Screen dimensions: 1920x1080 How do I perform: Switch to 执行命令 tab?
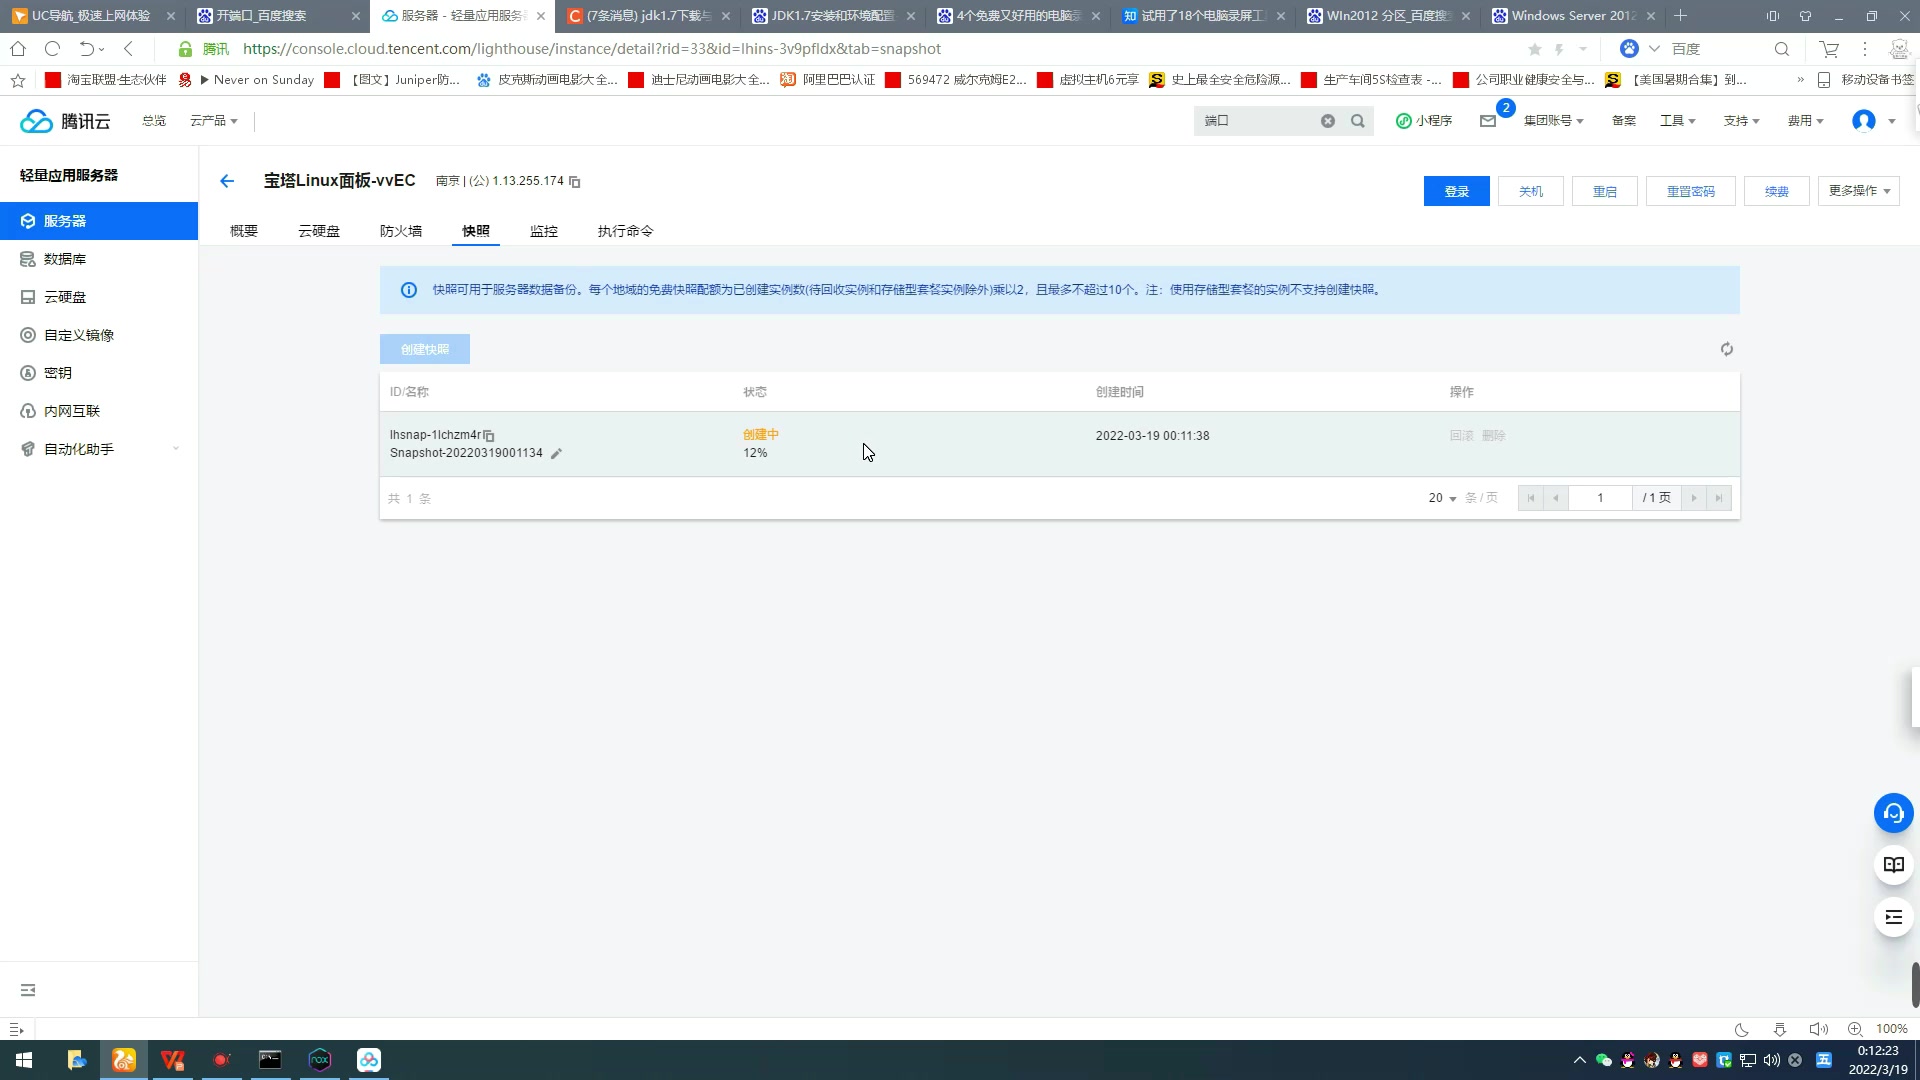pos(626,231)
